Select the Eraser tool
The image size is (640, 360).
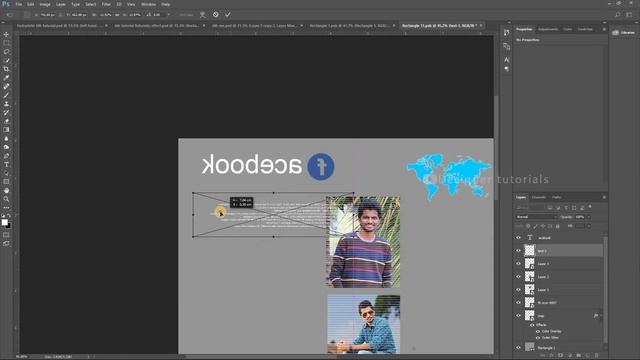coord(6,121)
